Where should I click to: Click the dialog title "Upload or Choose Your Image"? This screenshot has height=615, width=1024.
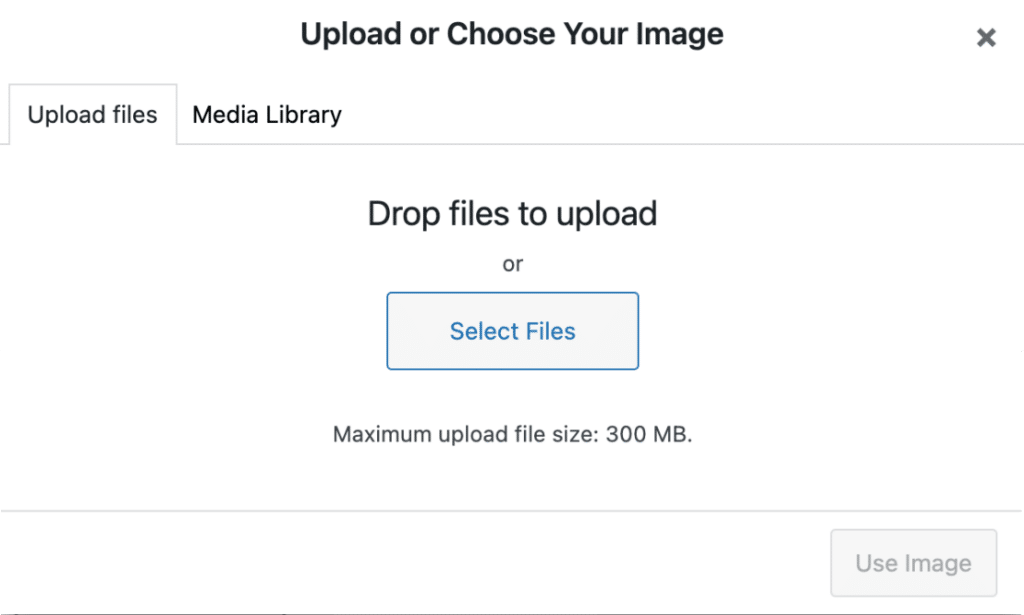click(512, 35)
